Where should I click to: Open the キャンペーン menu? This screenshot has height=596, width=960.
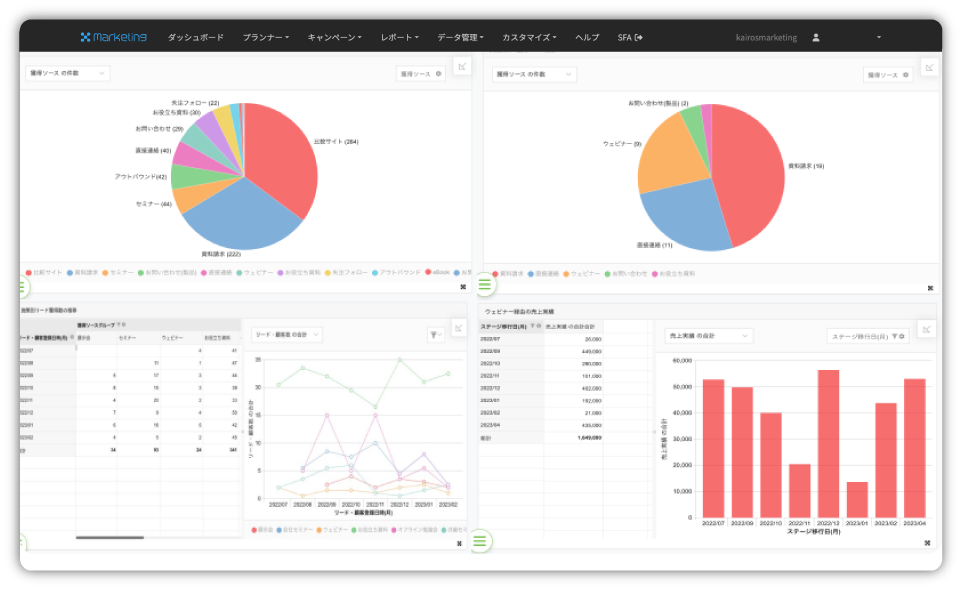tap(333, 37)
